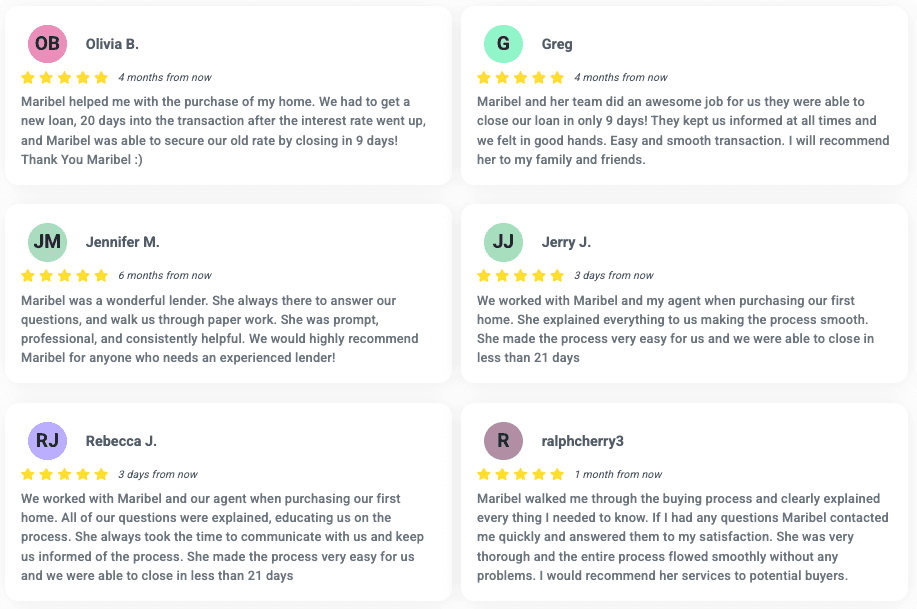This screenshot has width=917, height=609.
Task: Open Rebecca J.'s purple RJ avatar
Action: click(x=47, y=441)
